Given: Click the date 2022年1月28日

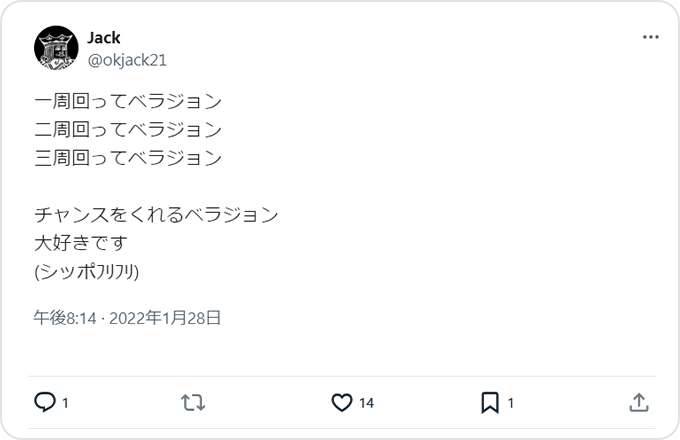Looking at the screenshot, I should [164, 318].
